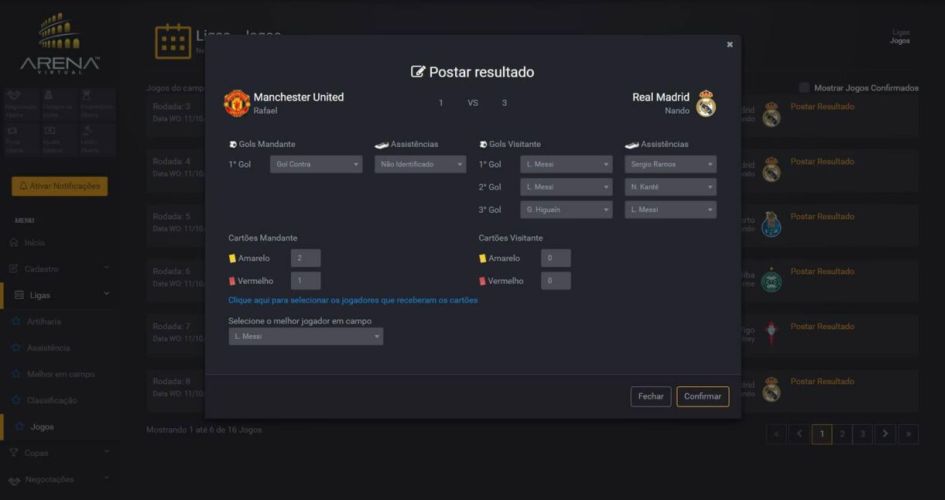Image resolution: width=945 pixels, height=500 pixels.
Task: Open the Artilharia sidebar item
Action: tap(43, 322)
